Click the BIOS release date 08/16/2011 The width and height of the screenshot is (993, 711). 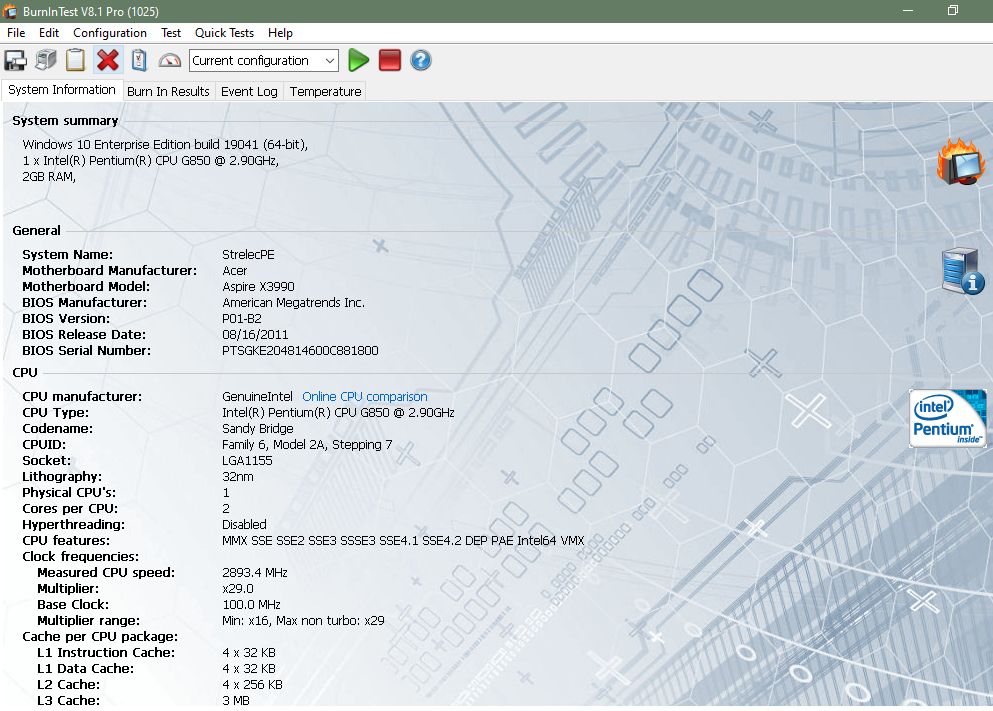click(255, 335)
